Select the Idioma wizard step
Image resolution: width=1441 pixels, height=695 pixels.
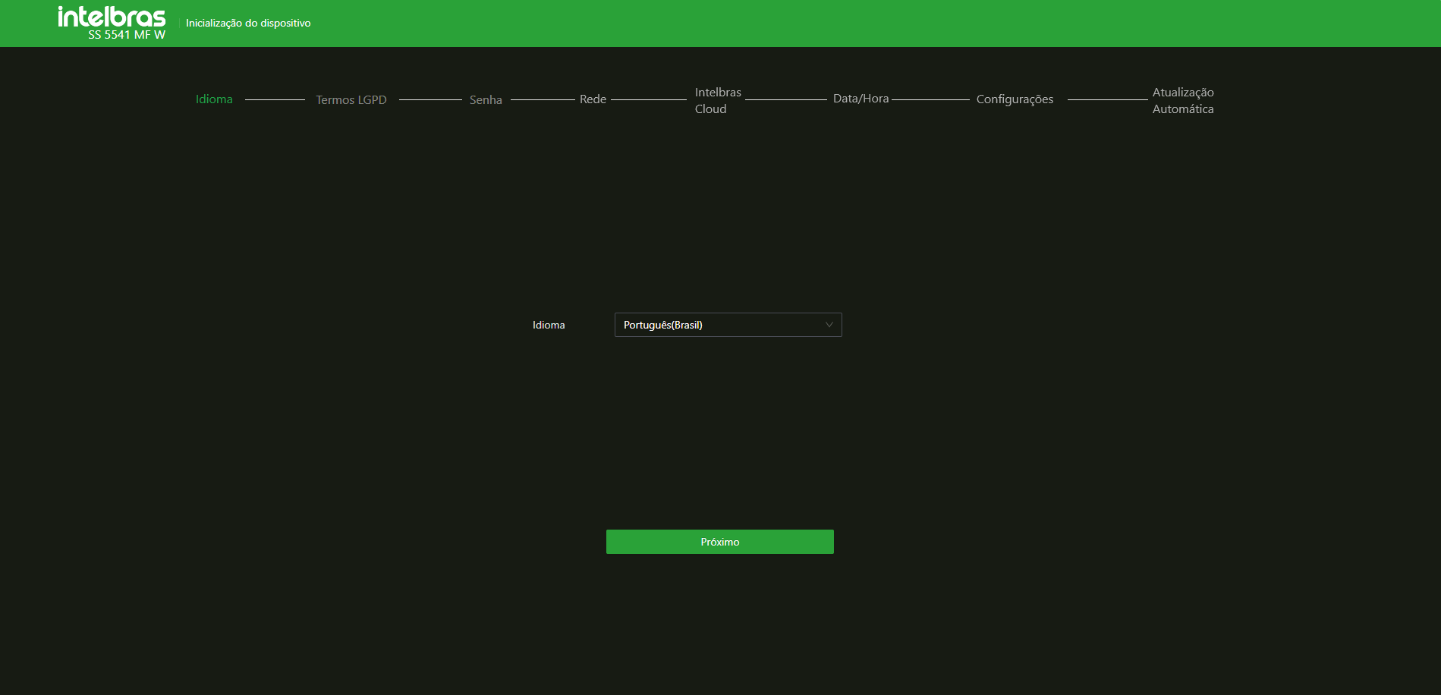click(214, 99)
